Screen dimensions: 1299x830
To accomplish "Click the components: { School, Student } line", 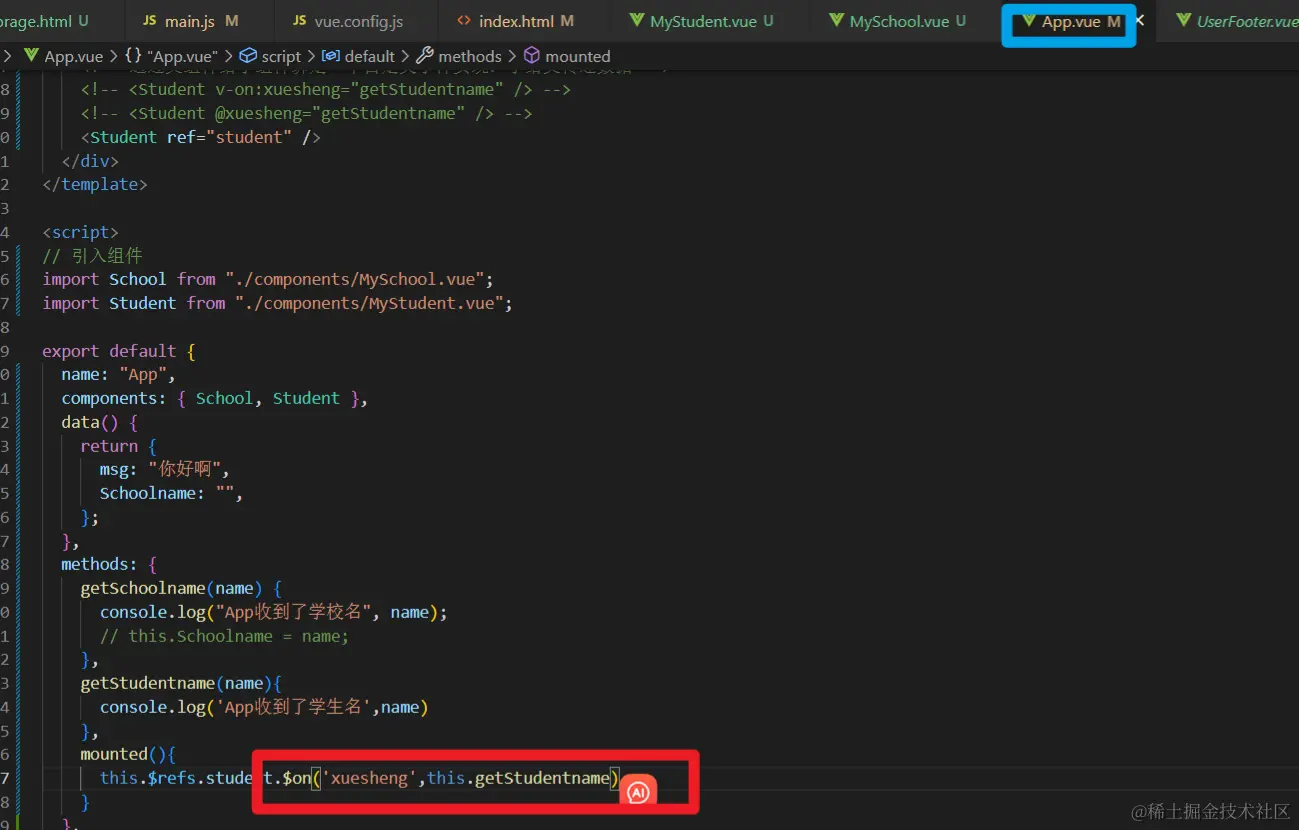I will tap(215, 398).
